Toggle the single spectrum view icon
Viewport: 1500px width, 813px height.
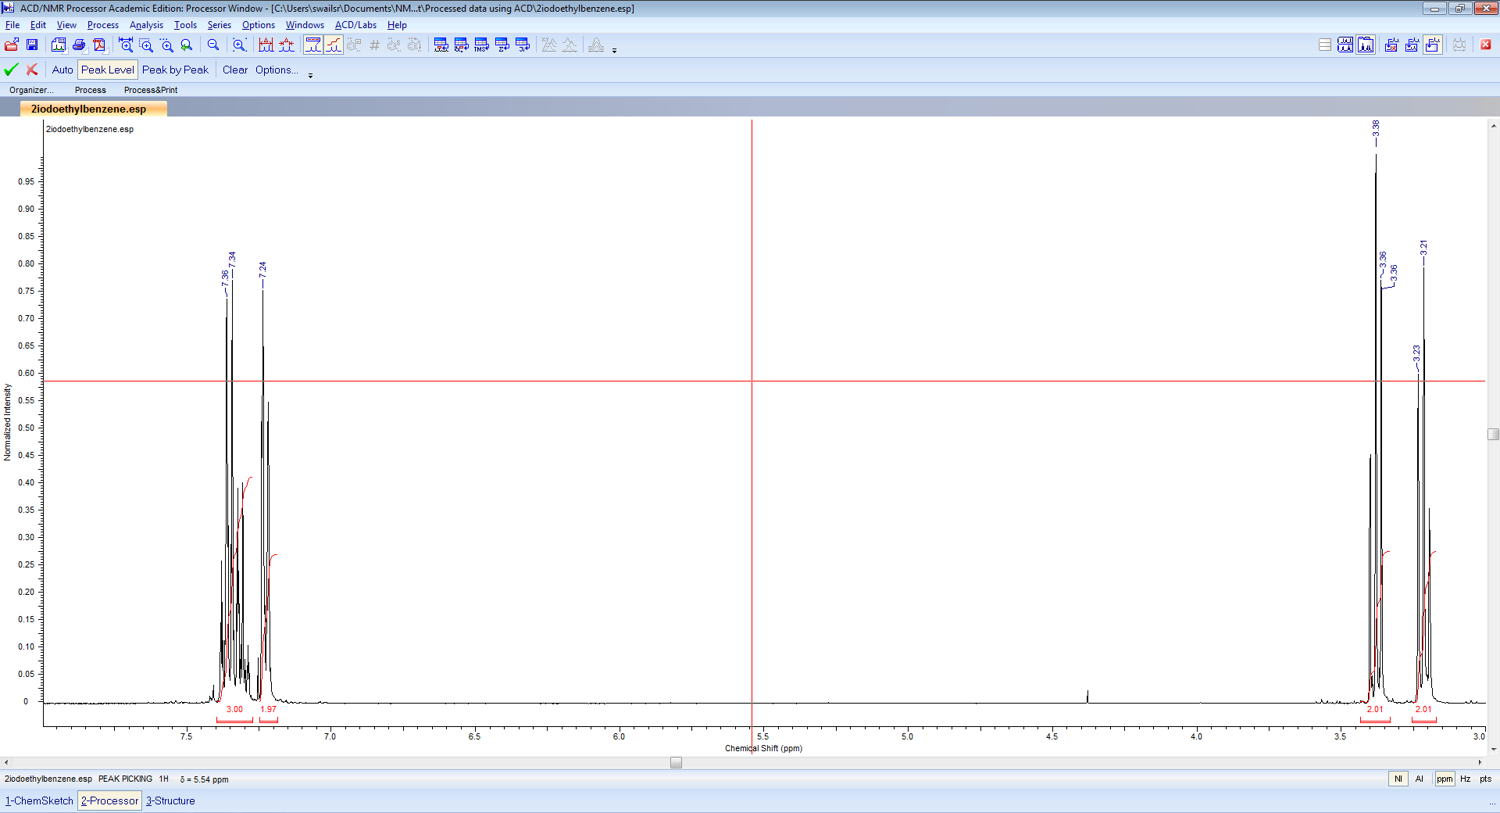pyautogui.click(x=1366, y=45)
